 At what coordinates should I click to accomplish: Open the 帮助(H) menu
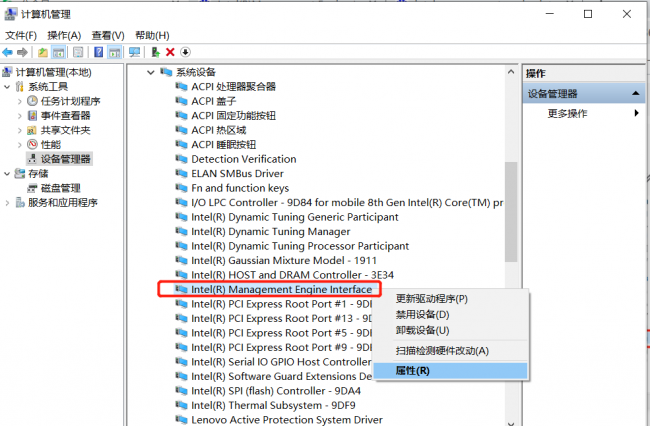click(152, 36)
